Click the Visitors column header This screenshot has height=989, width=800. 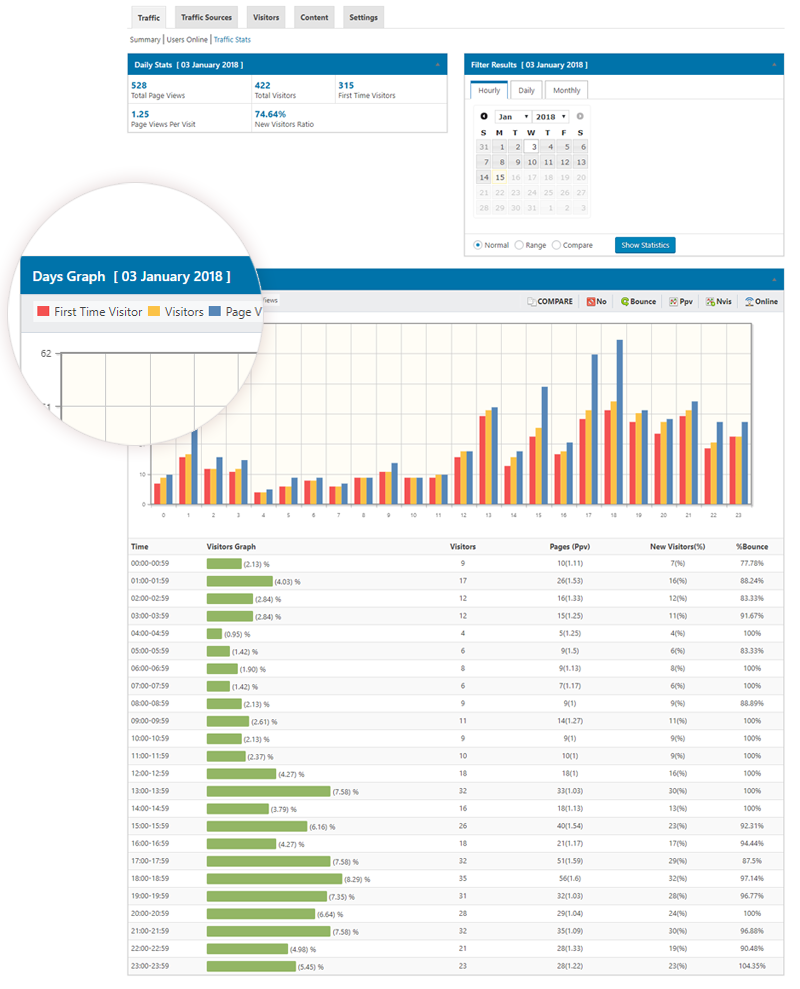pyautogui.click(x=462, y=547)
